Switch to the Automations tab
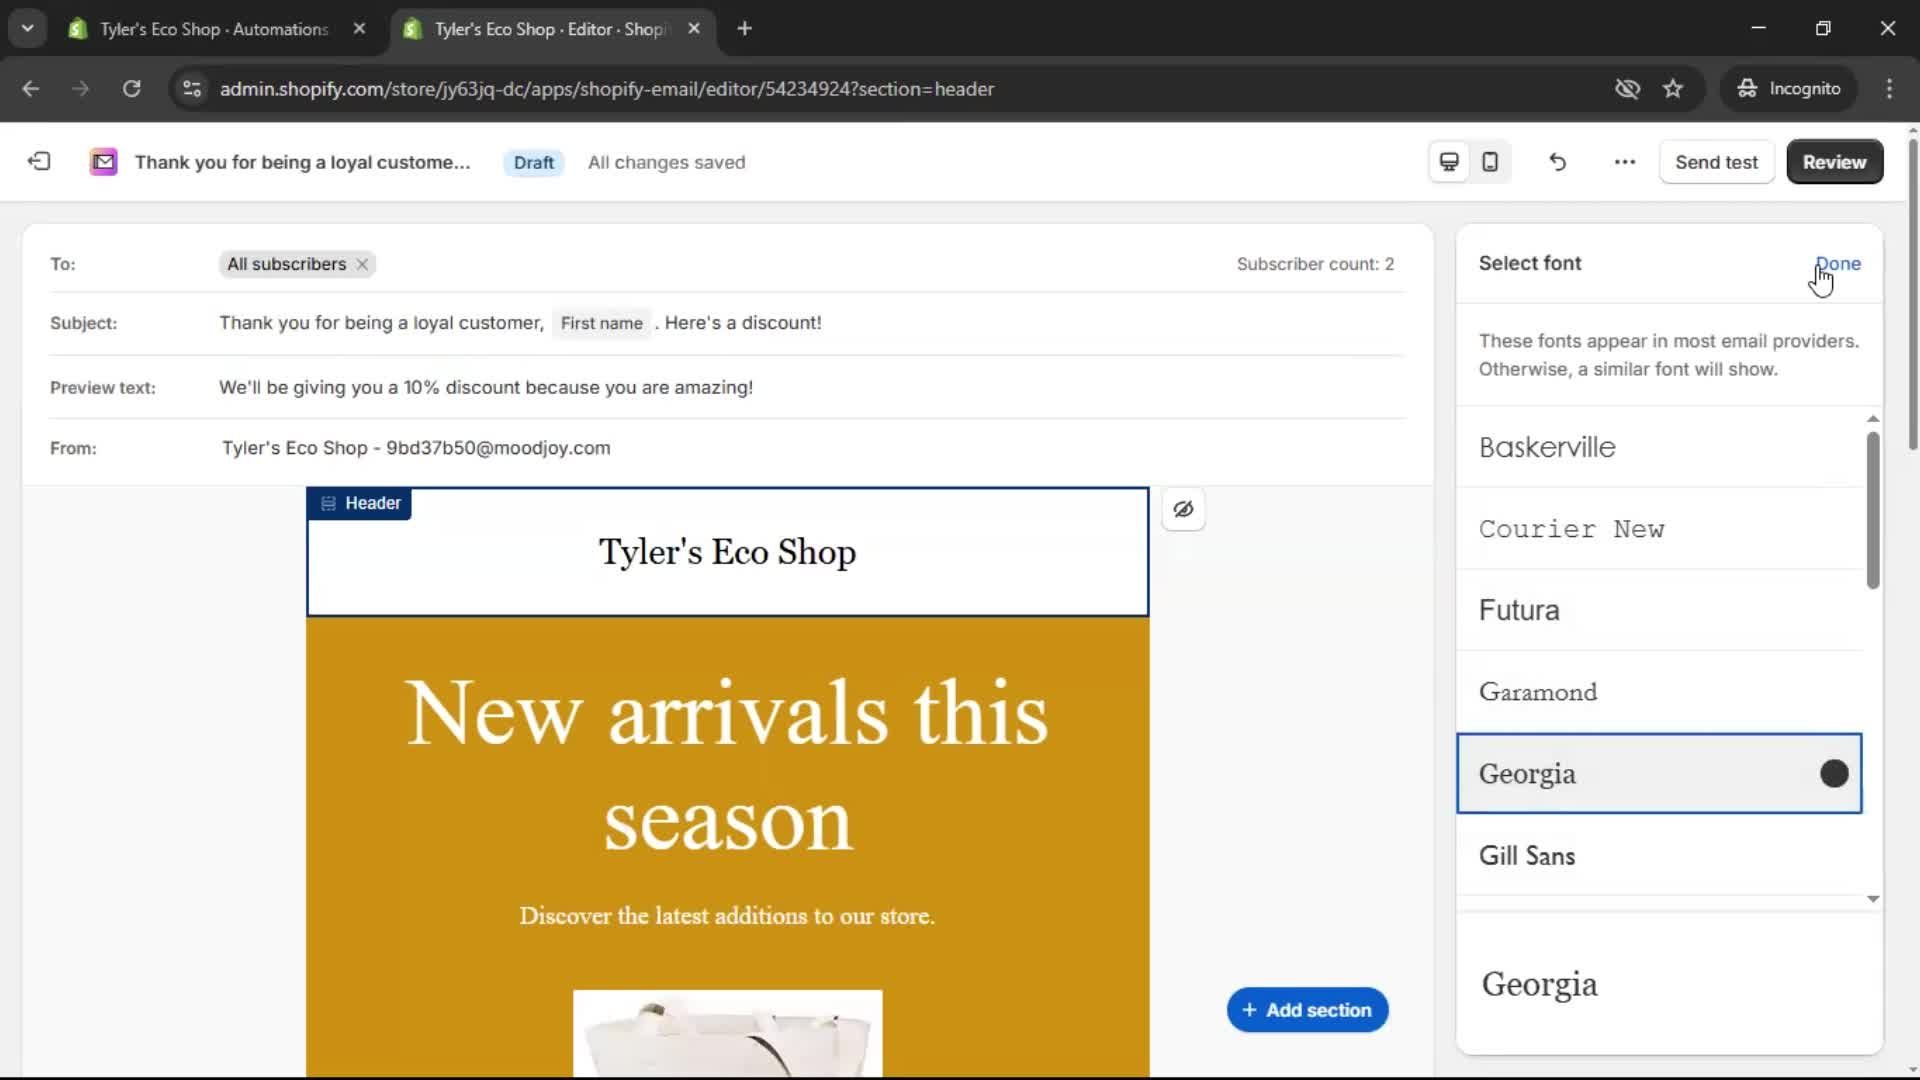Image resolution: width=1920 pixels, height=1080 pixels. tap(200, 29)
